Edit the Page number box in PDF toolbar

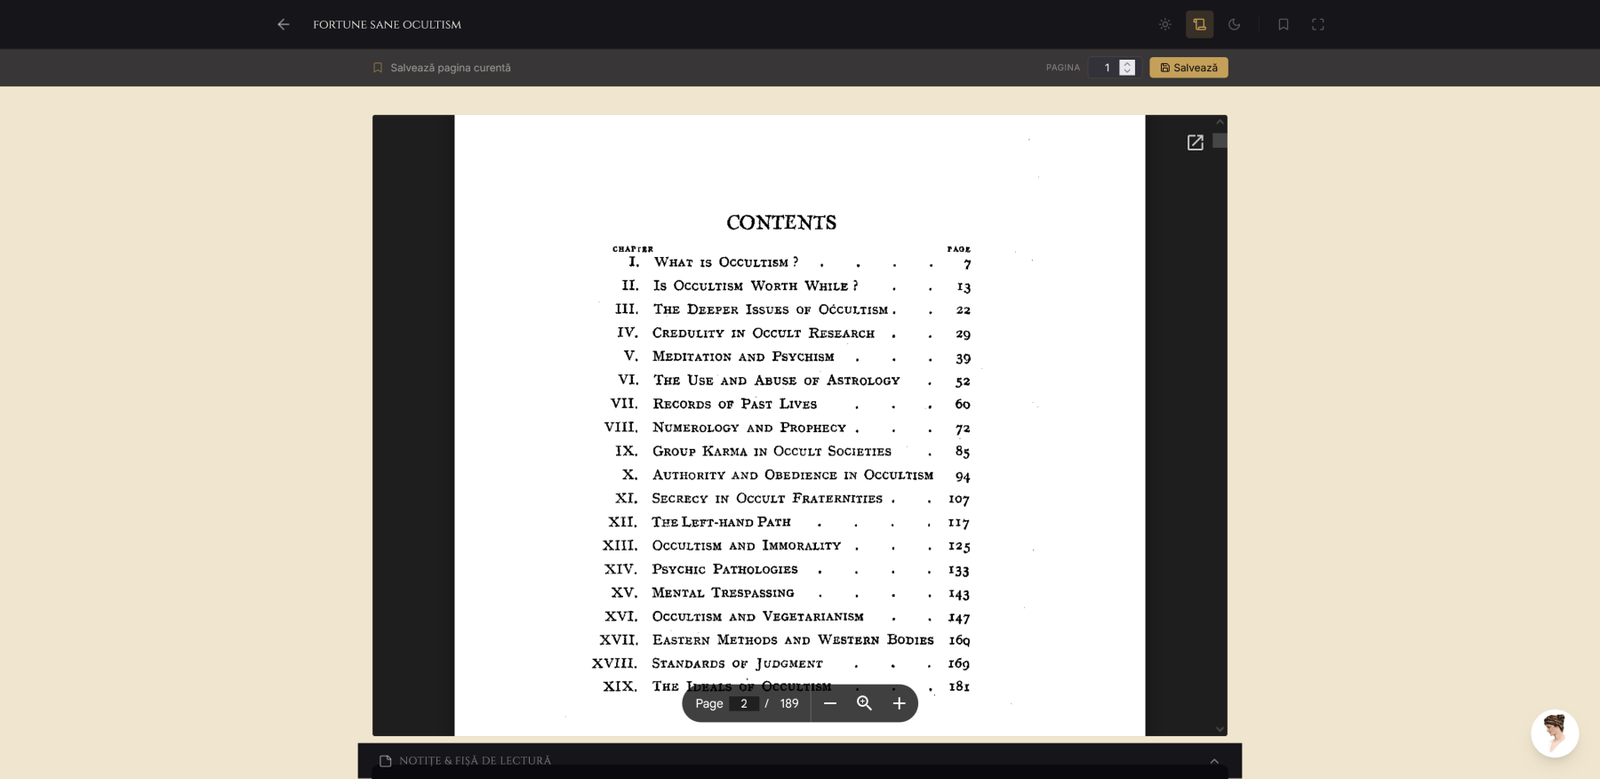click(744, 704)
